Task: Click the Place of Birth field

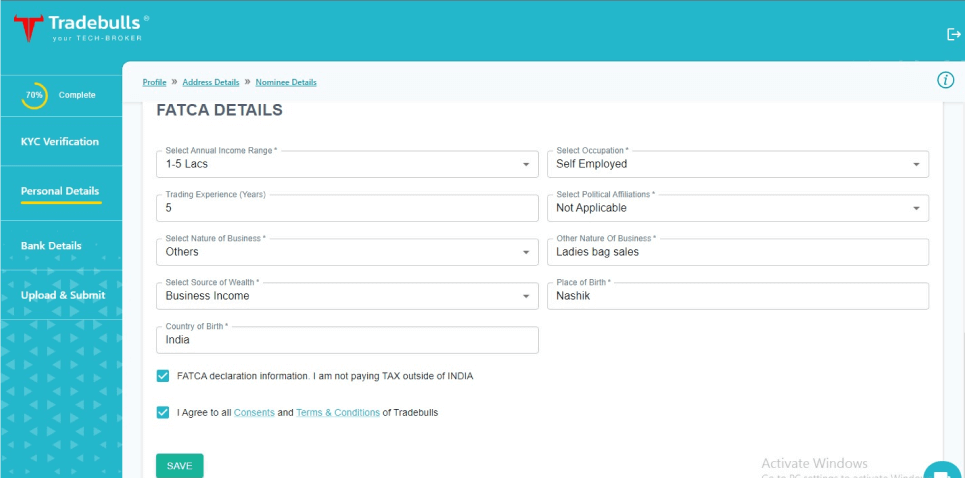Action: point(737,296)
